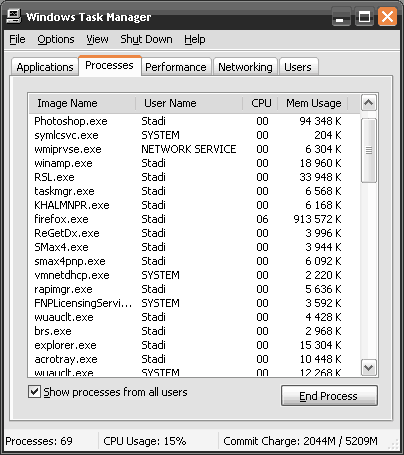Open the View menu
The image size is (404, 455).
click(97, 39)
